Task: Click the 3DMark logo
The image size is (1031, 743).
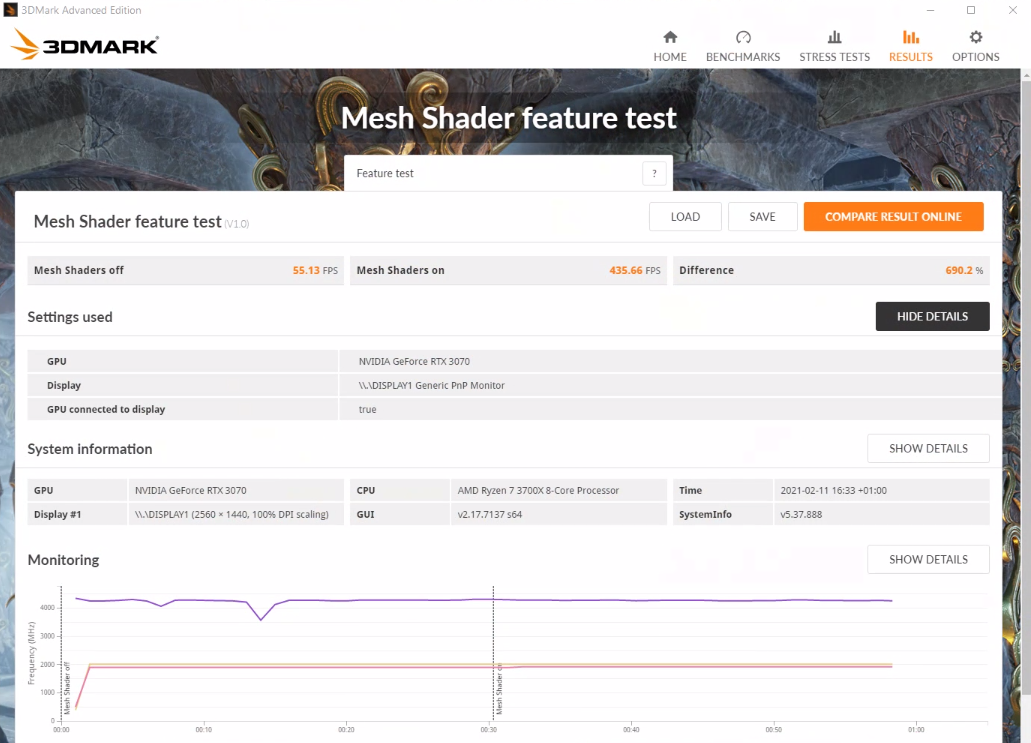Action: [x=85, y=45]
